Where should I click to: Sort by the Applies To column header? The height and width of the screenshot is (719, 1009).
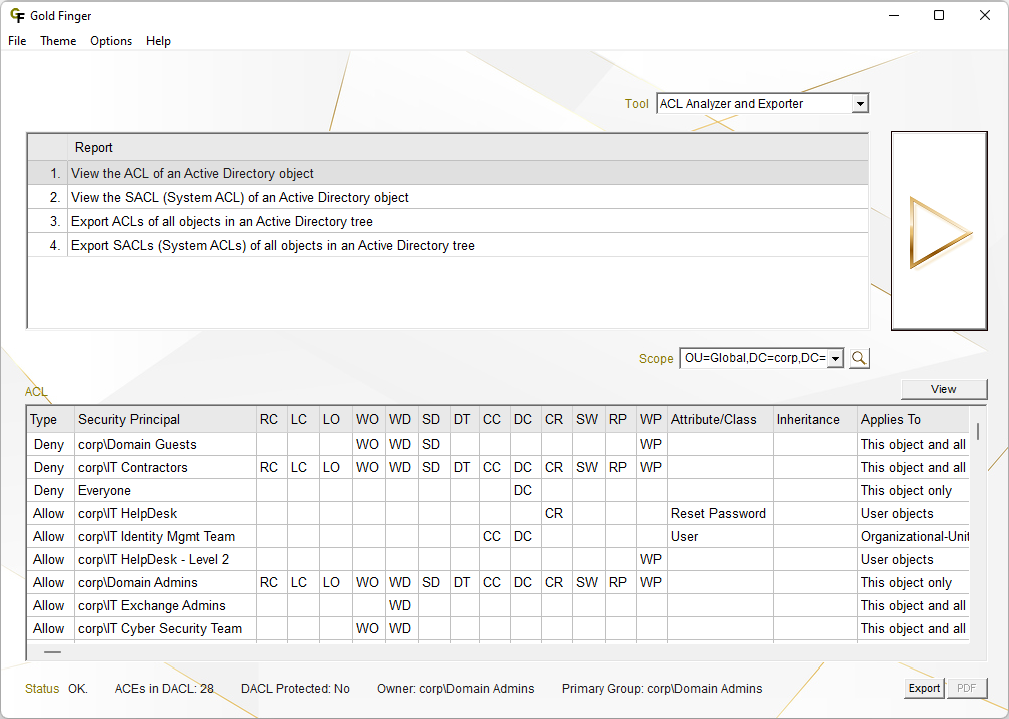(x=890, y=420)
